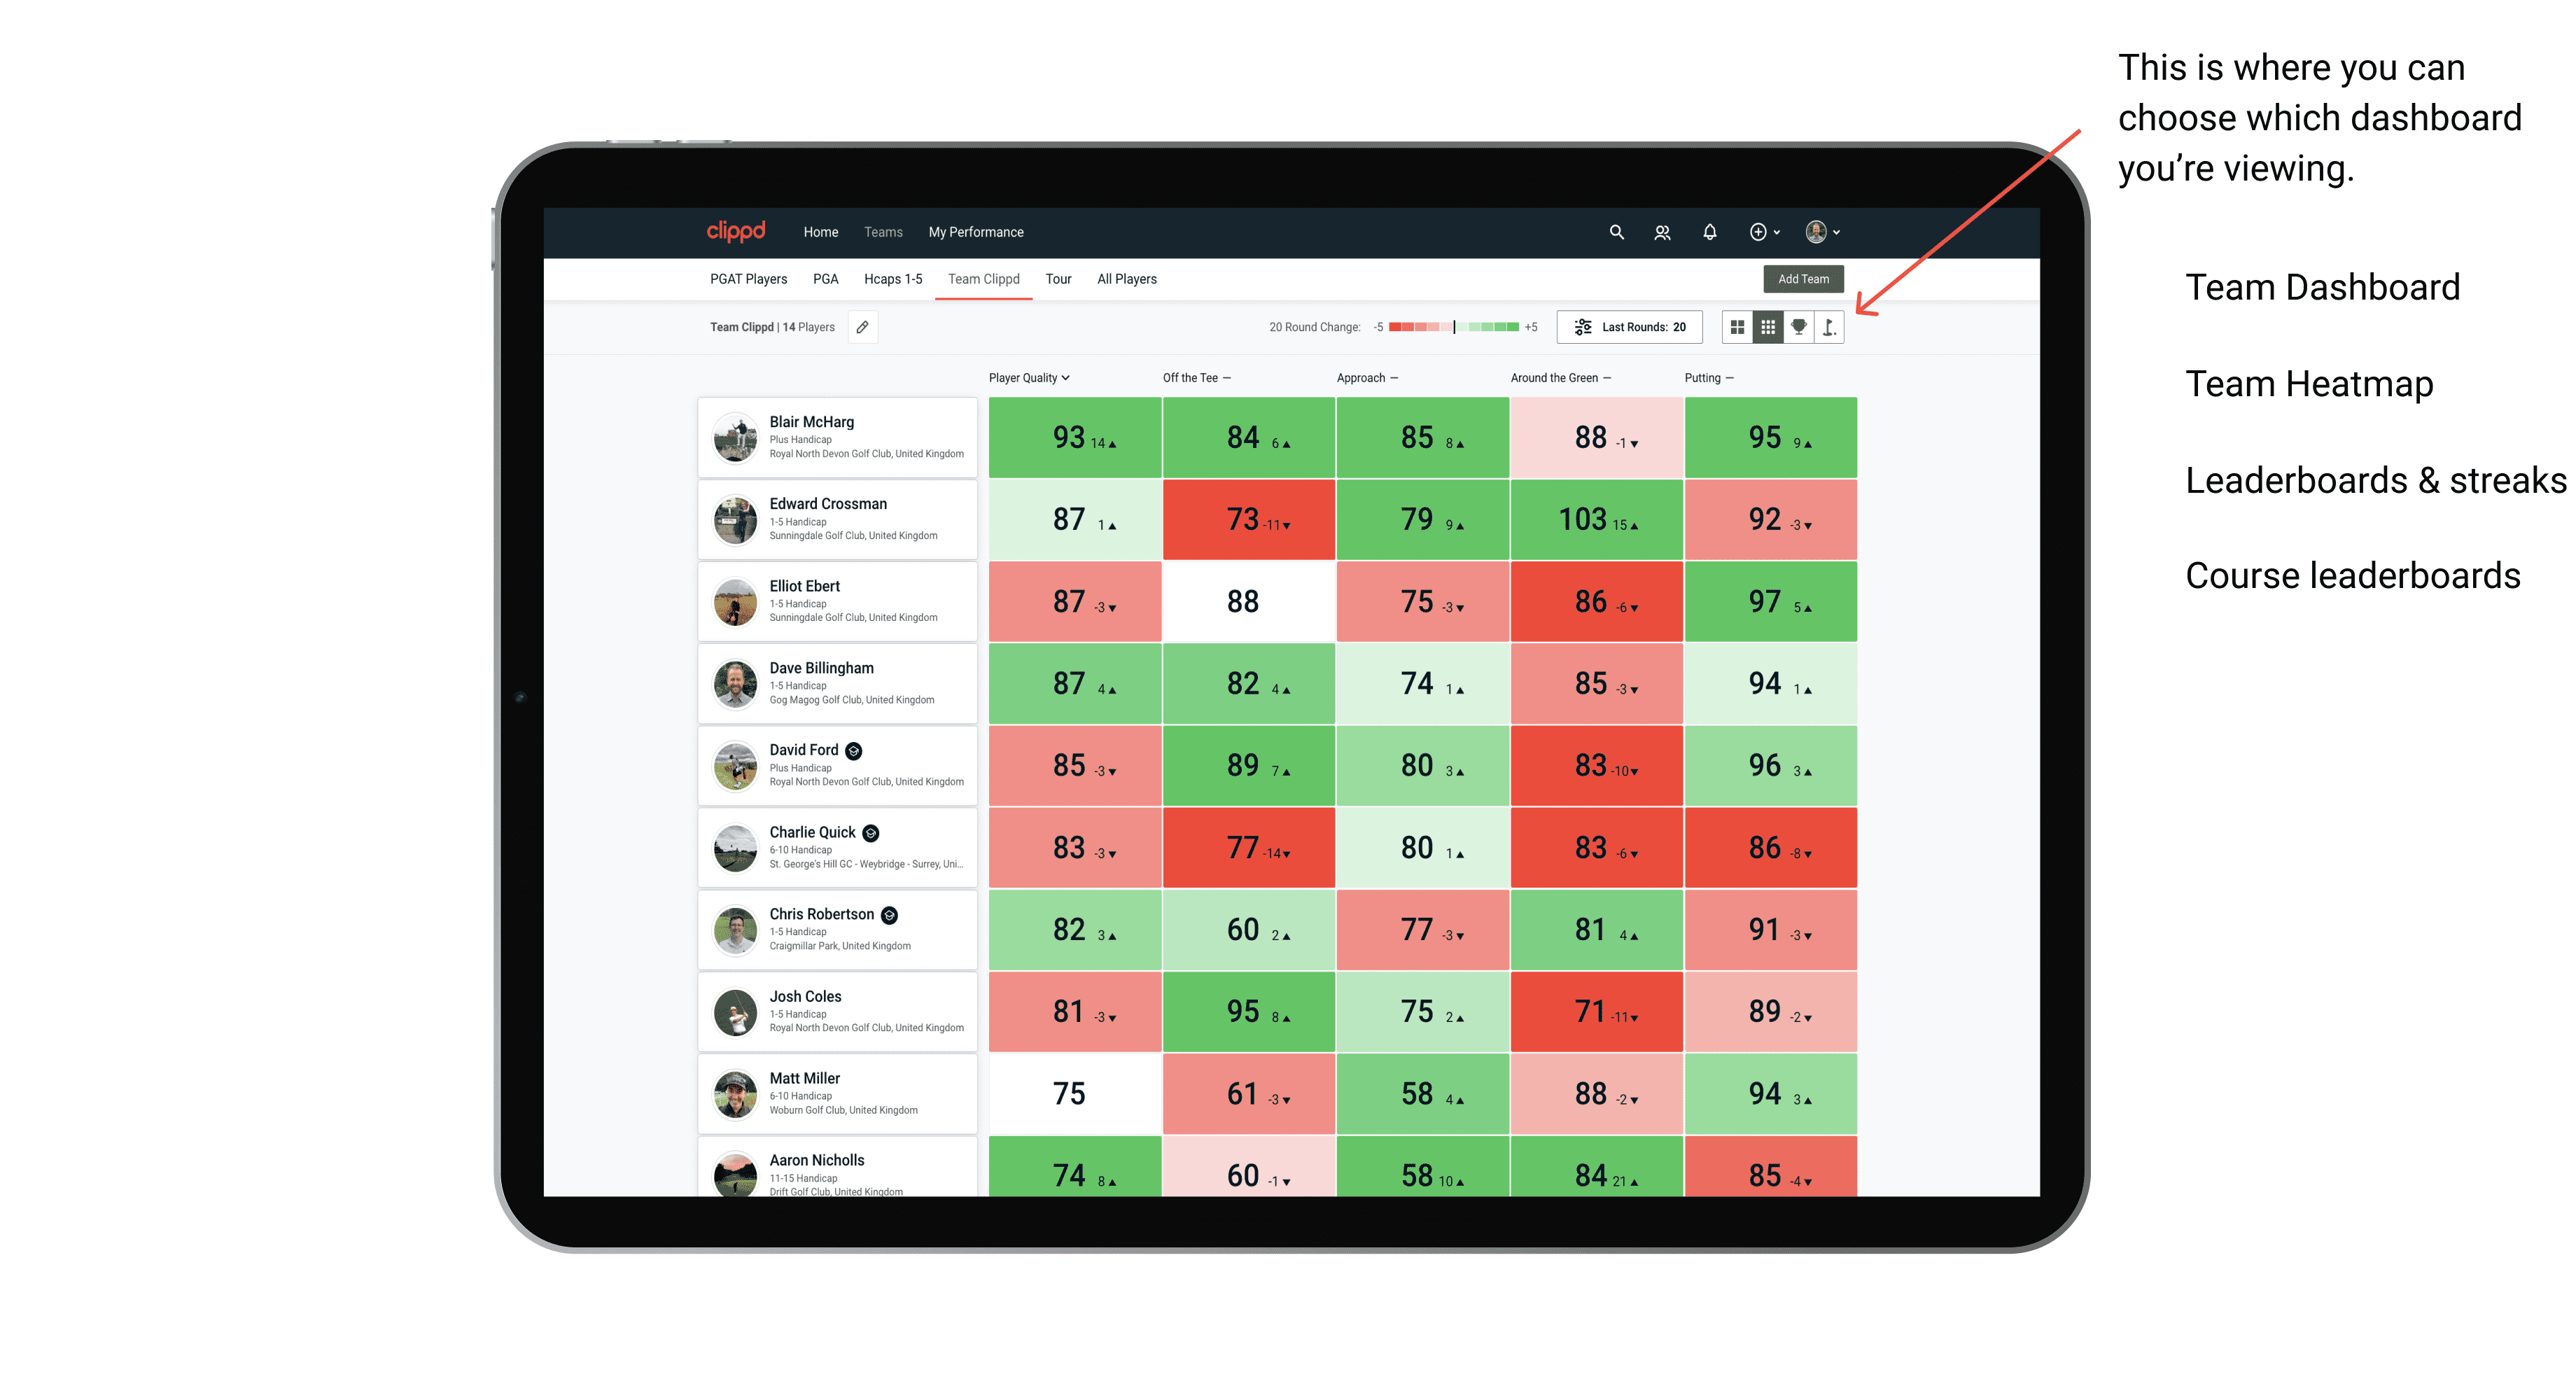Click the add/plus circle icon in navbar
The image size is (2576, 1386).
tap(1757, 232)
